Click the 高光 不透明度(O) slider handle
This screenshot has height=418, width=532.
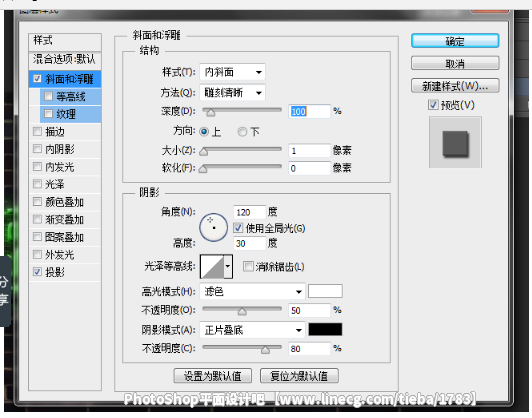242,311
